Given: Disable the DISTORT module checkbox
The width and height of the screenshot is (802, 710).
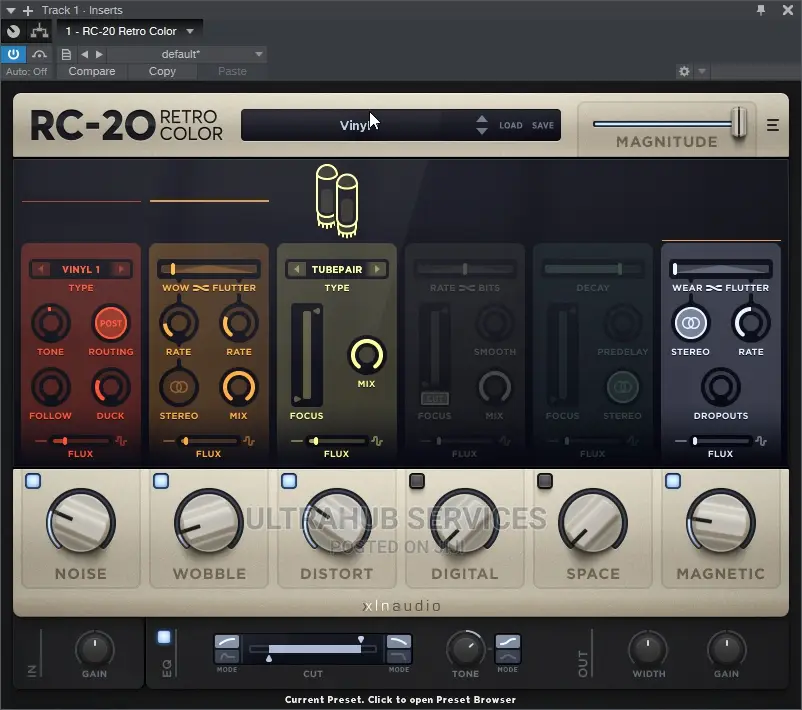Looking at the screenshot, I should click(x=289, y=481).
